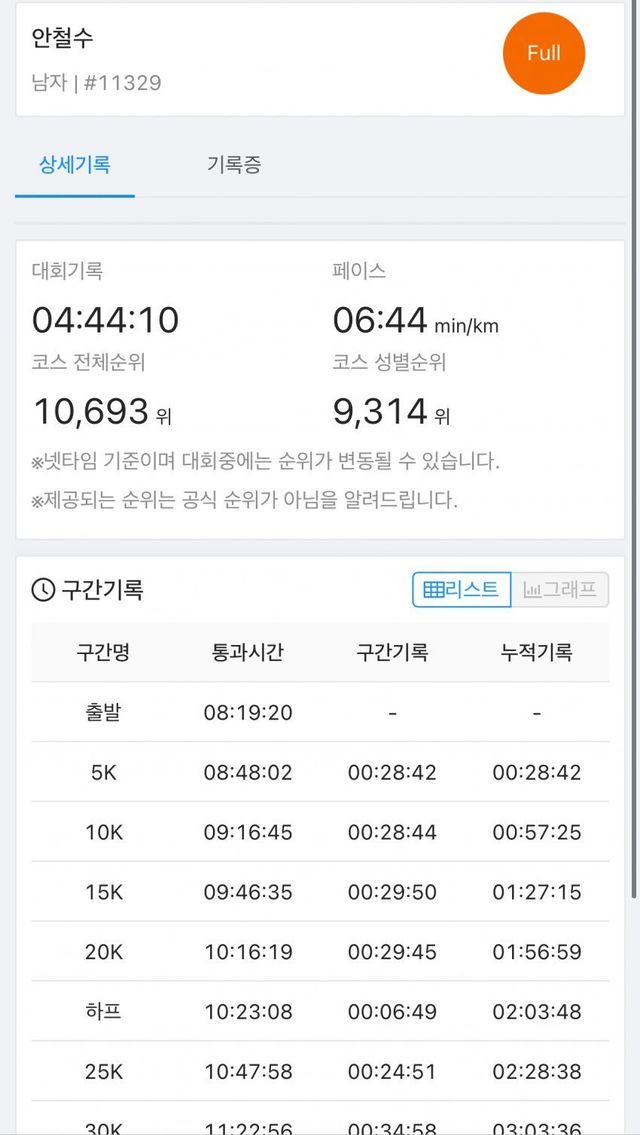Enable the graph display option
The height and width of the screenshot is (1135, 640).
[x=558, y=590]
